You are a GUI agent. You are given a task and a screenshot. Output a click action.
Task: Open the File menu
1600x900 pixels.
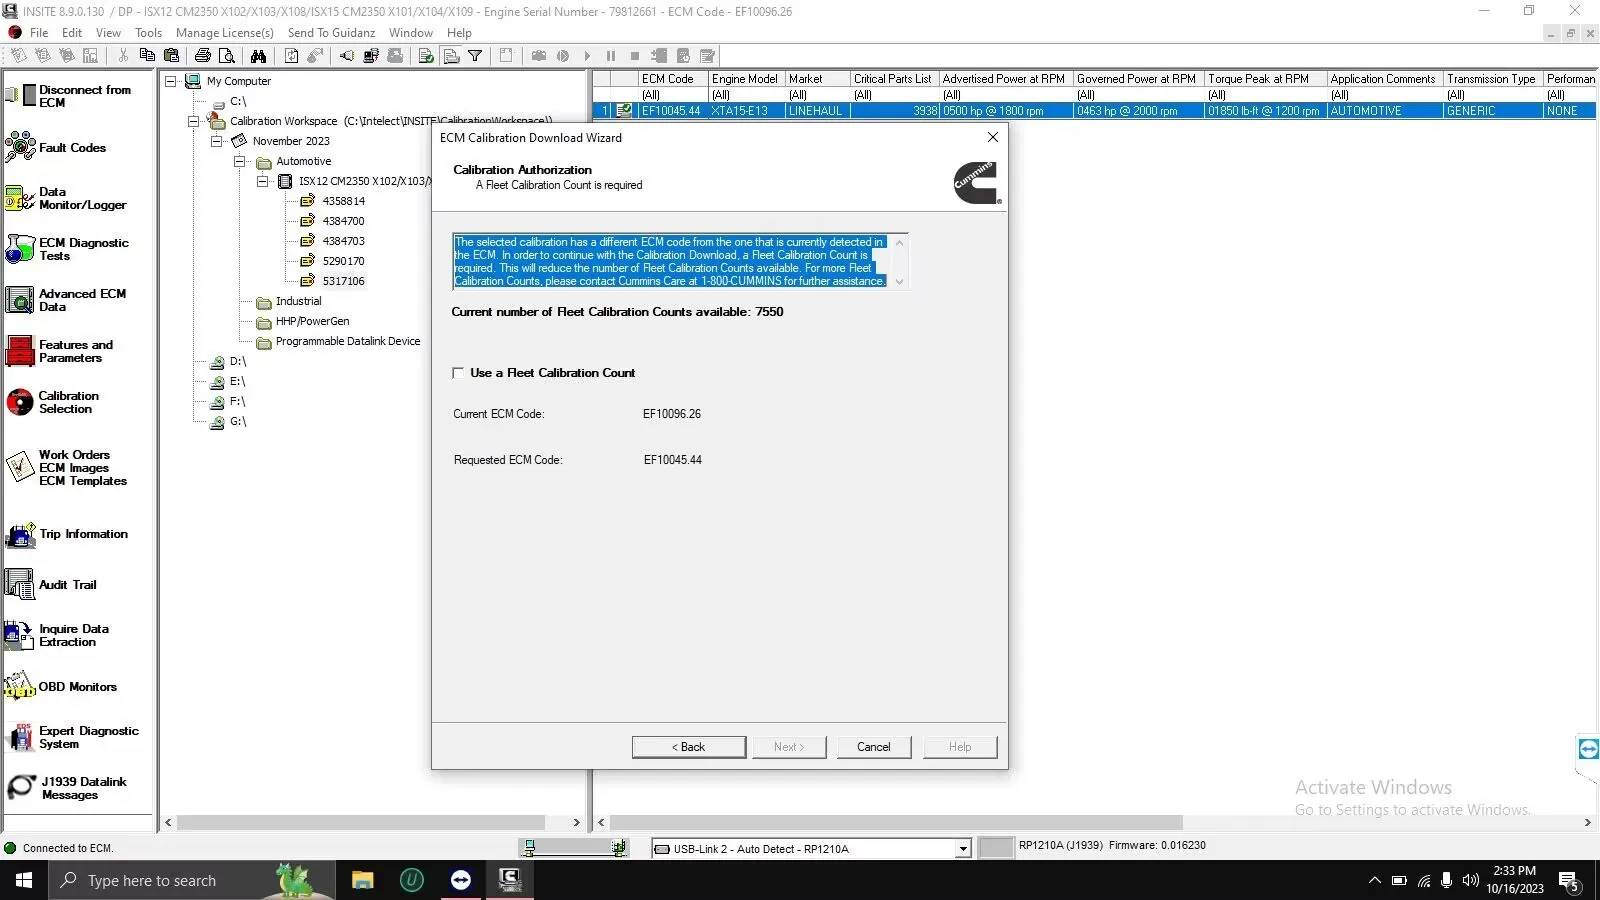tap(39, 33)
